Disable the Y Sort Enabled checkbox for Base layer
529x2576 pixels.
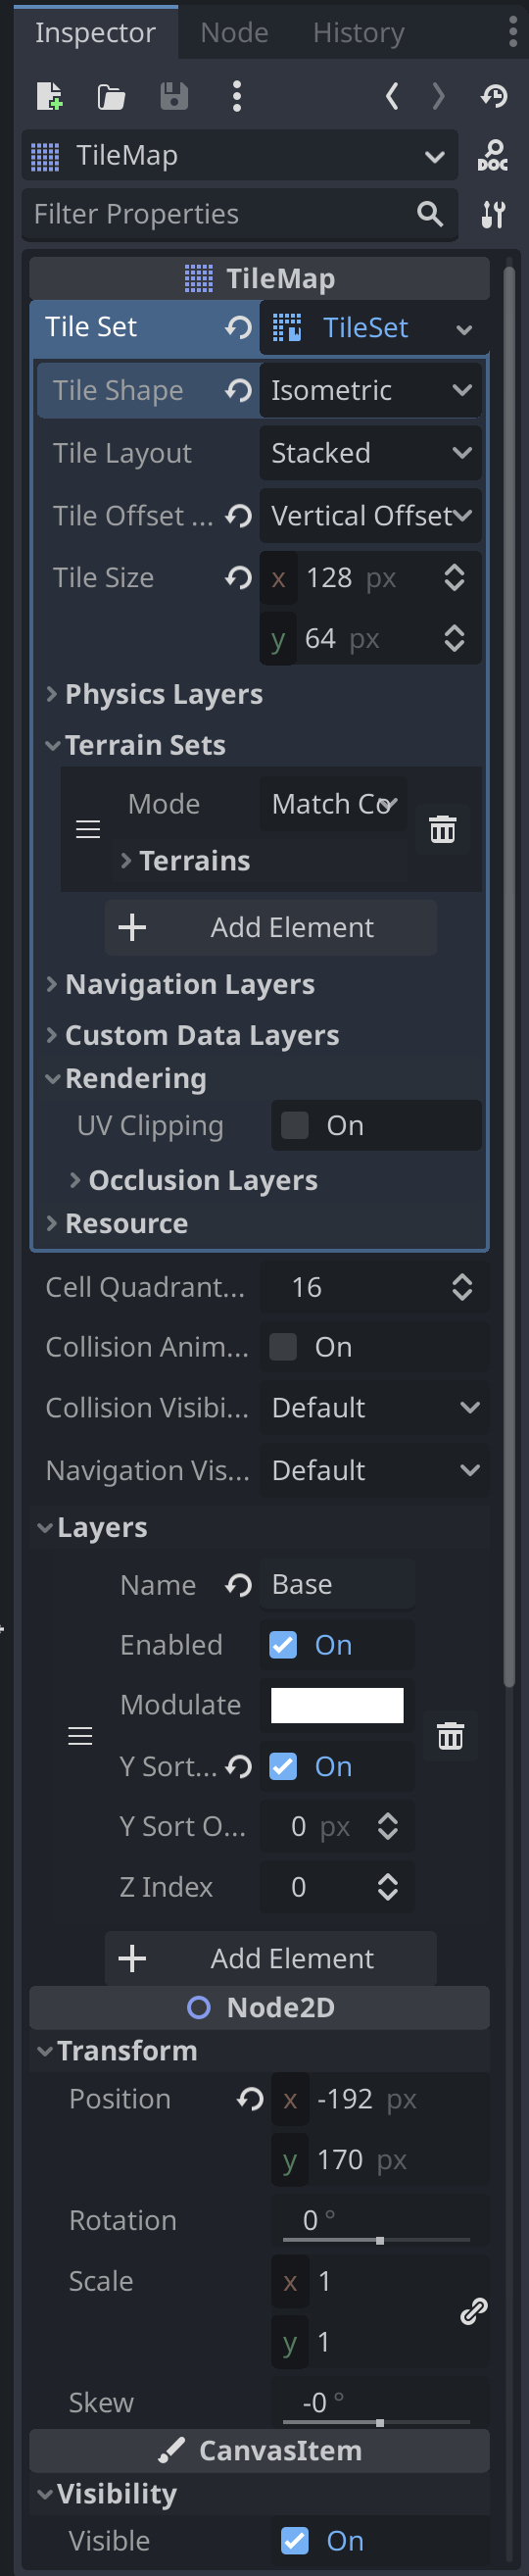(x=283, y=1766)
